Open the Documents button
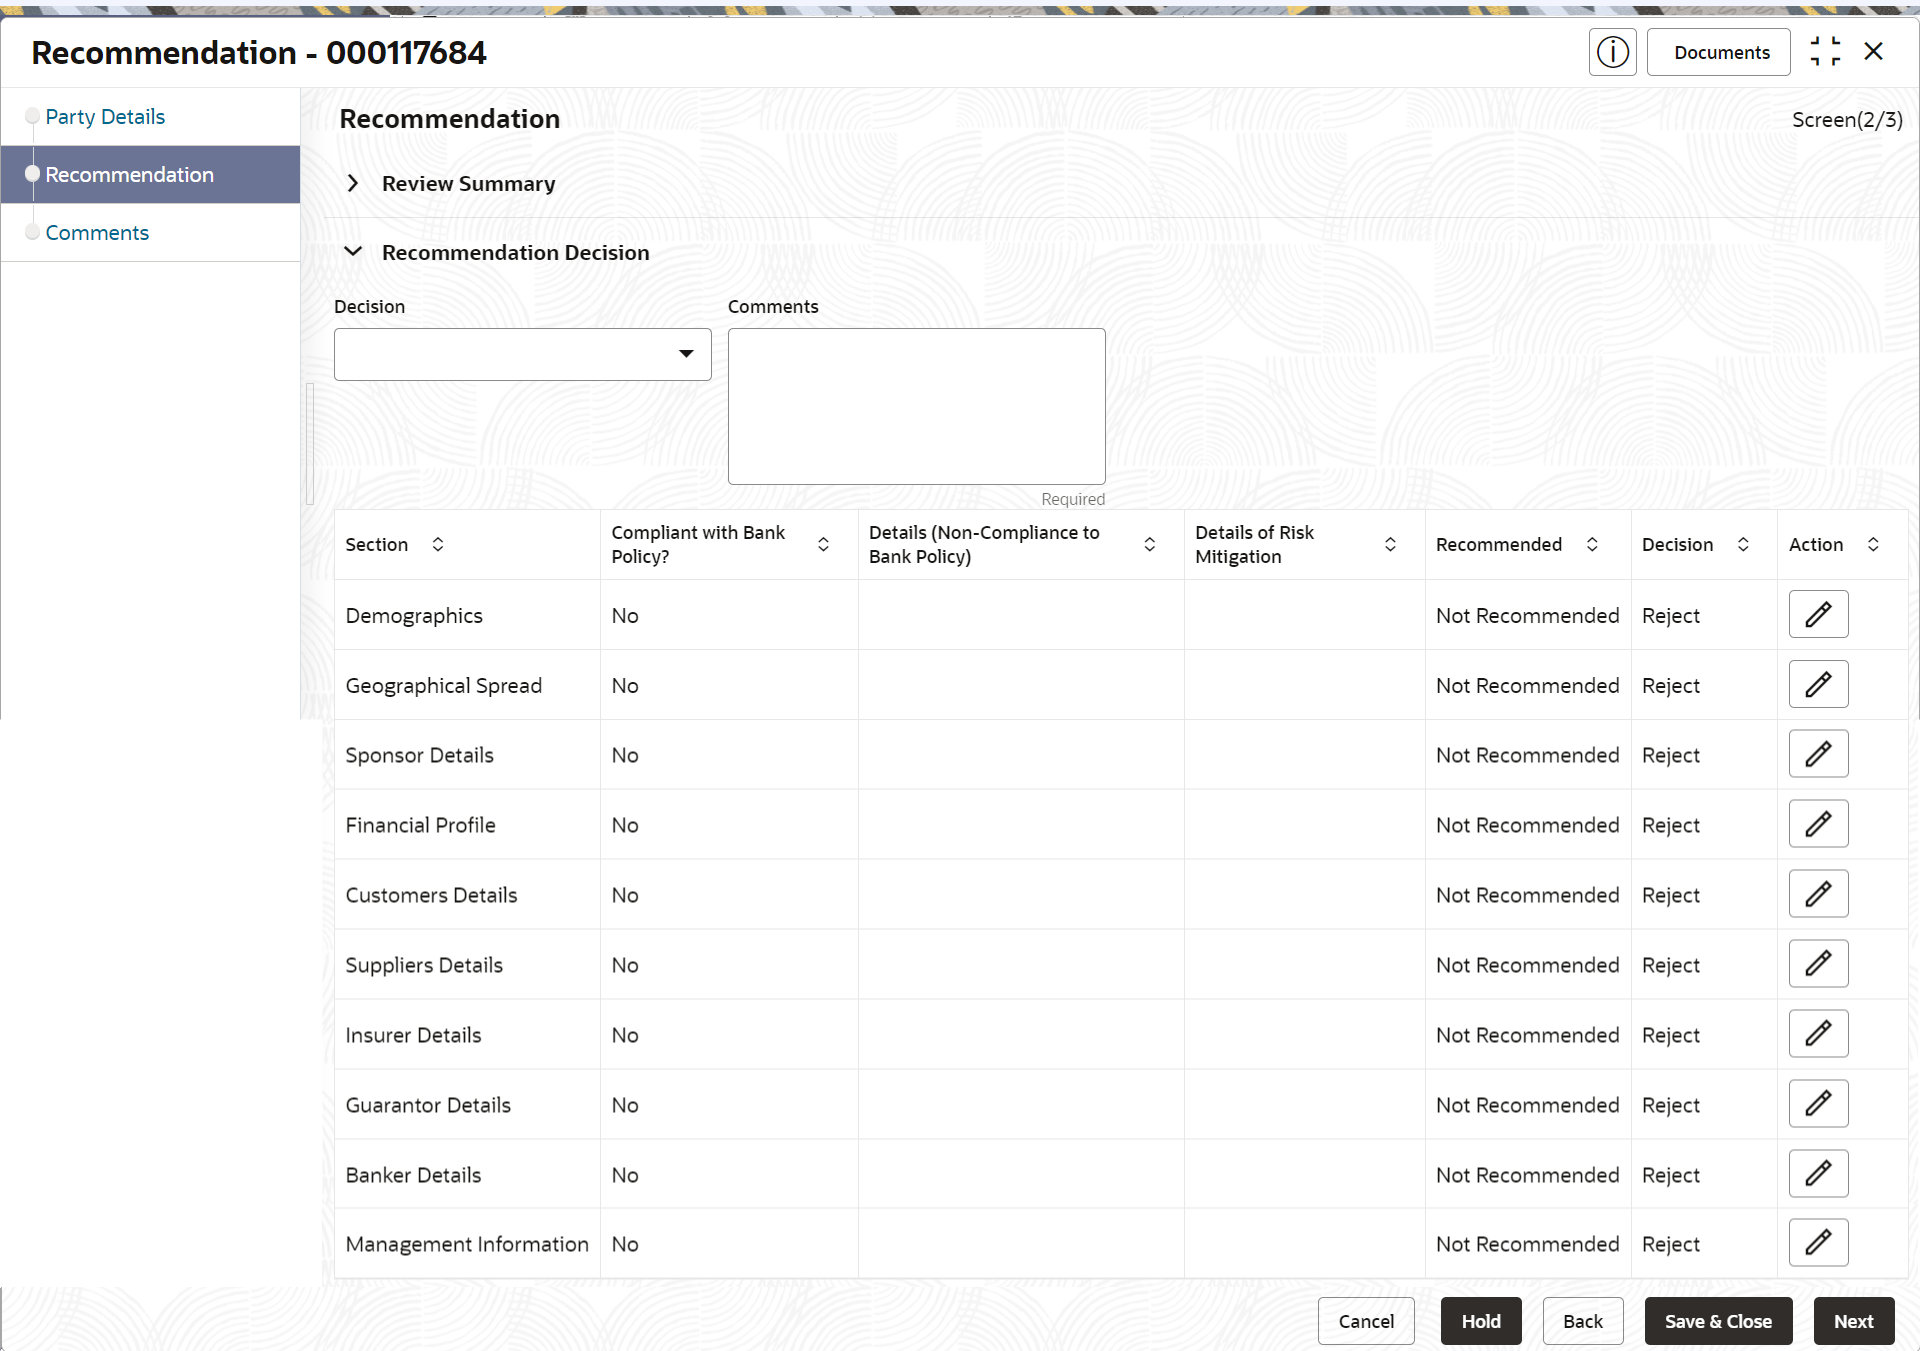The image size is (1920, 1351). pos(1721,52)
